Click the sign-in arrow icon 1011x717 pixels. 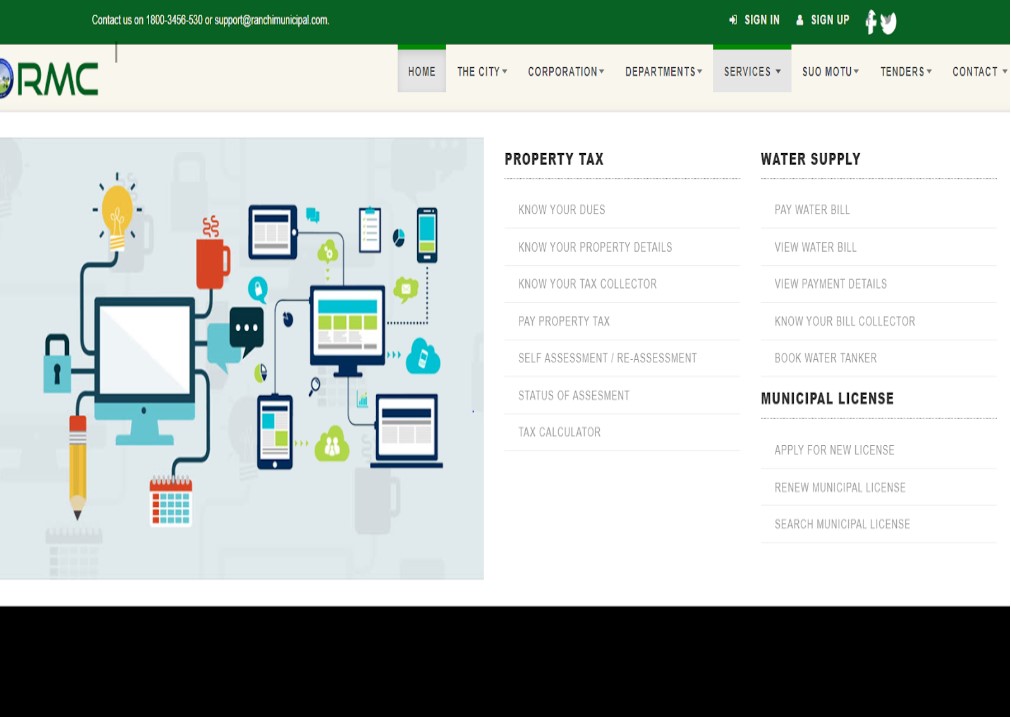733,19
